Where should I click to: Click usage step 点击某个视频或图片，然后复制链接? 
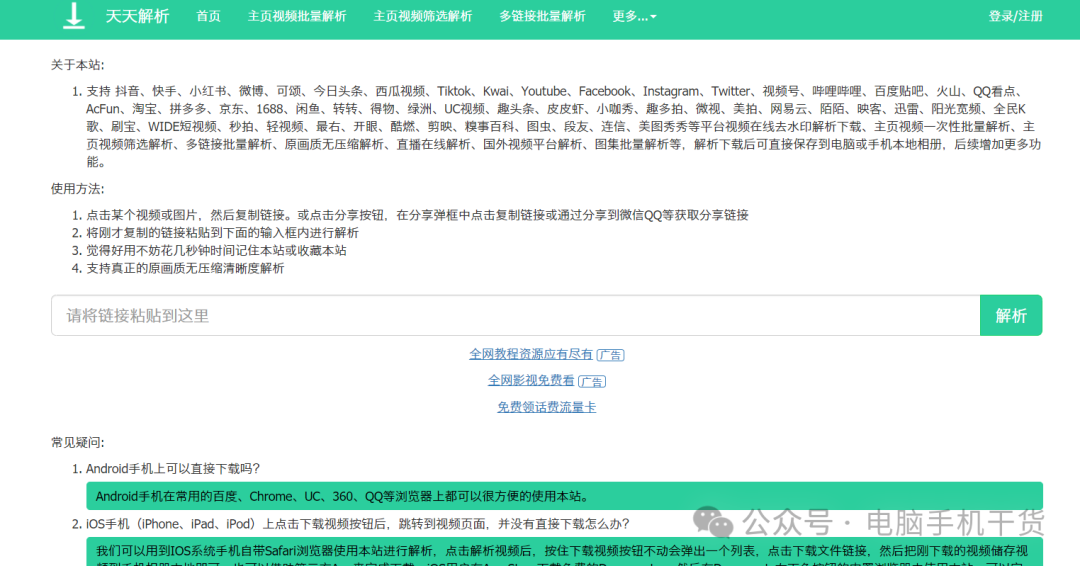[x=417, y=215]
